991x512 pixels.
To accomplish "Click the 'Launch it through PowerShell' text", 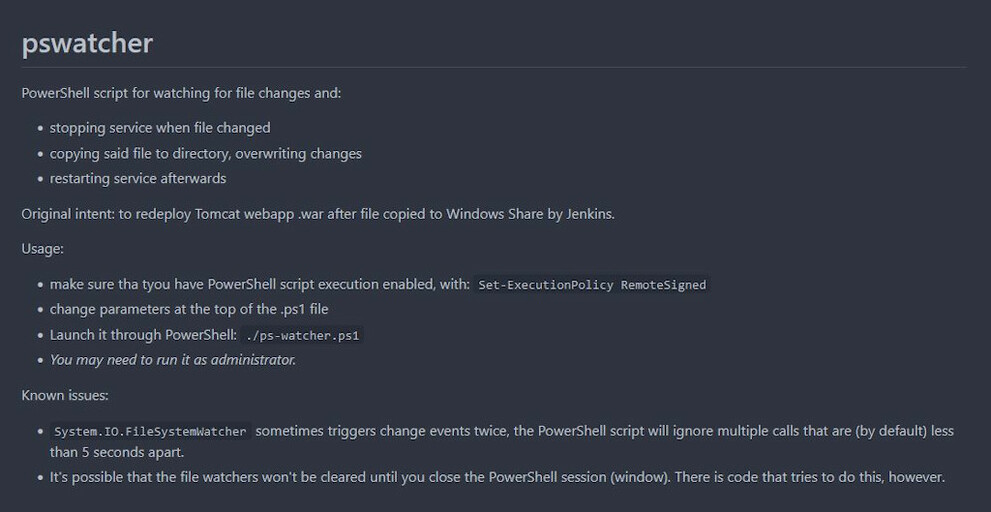I will tap(143, 335).
